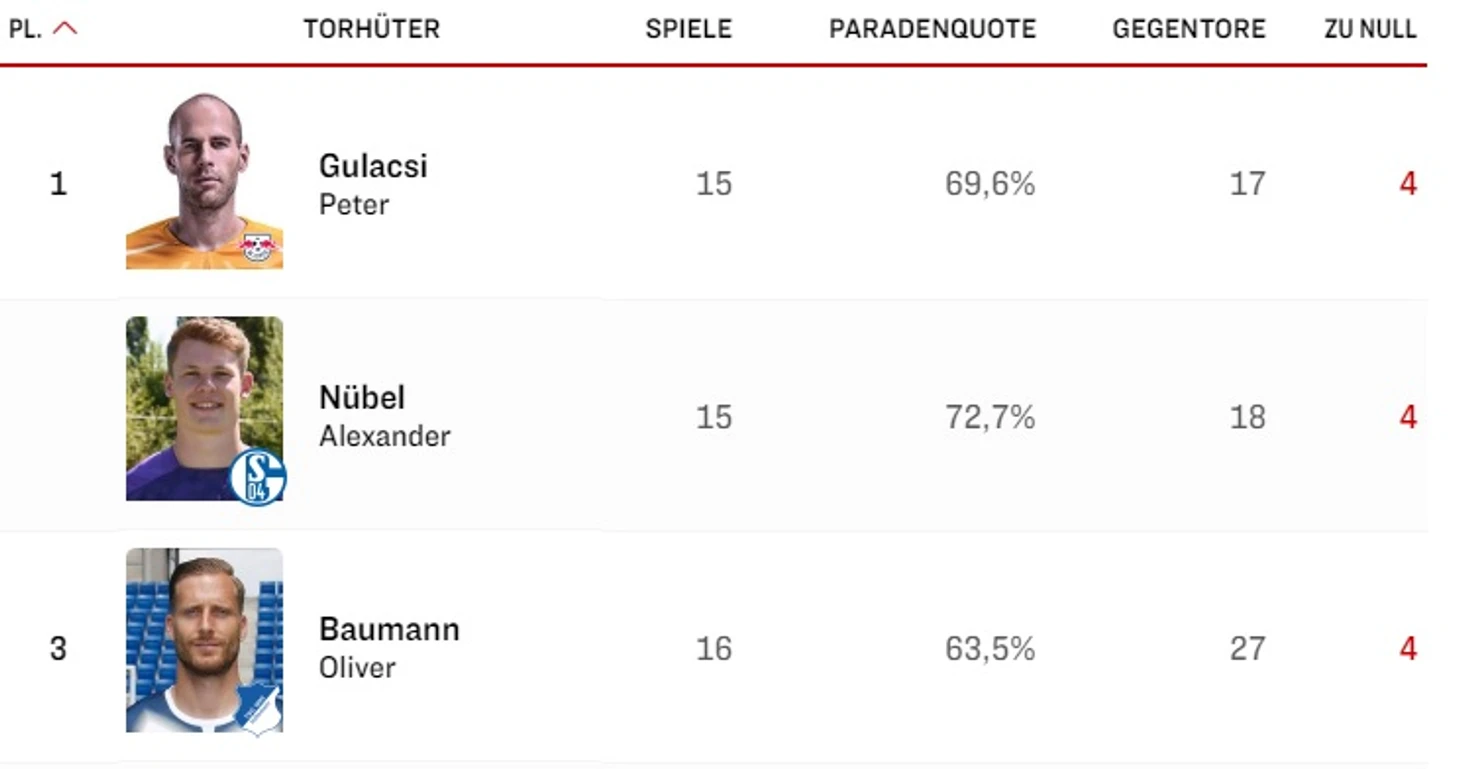The height and width of the screenshot is (769, 1460).
Task: Click the red sort arrow beside PL.
Action: coord(65,29)
